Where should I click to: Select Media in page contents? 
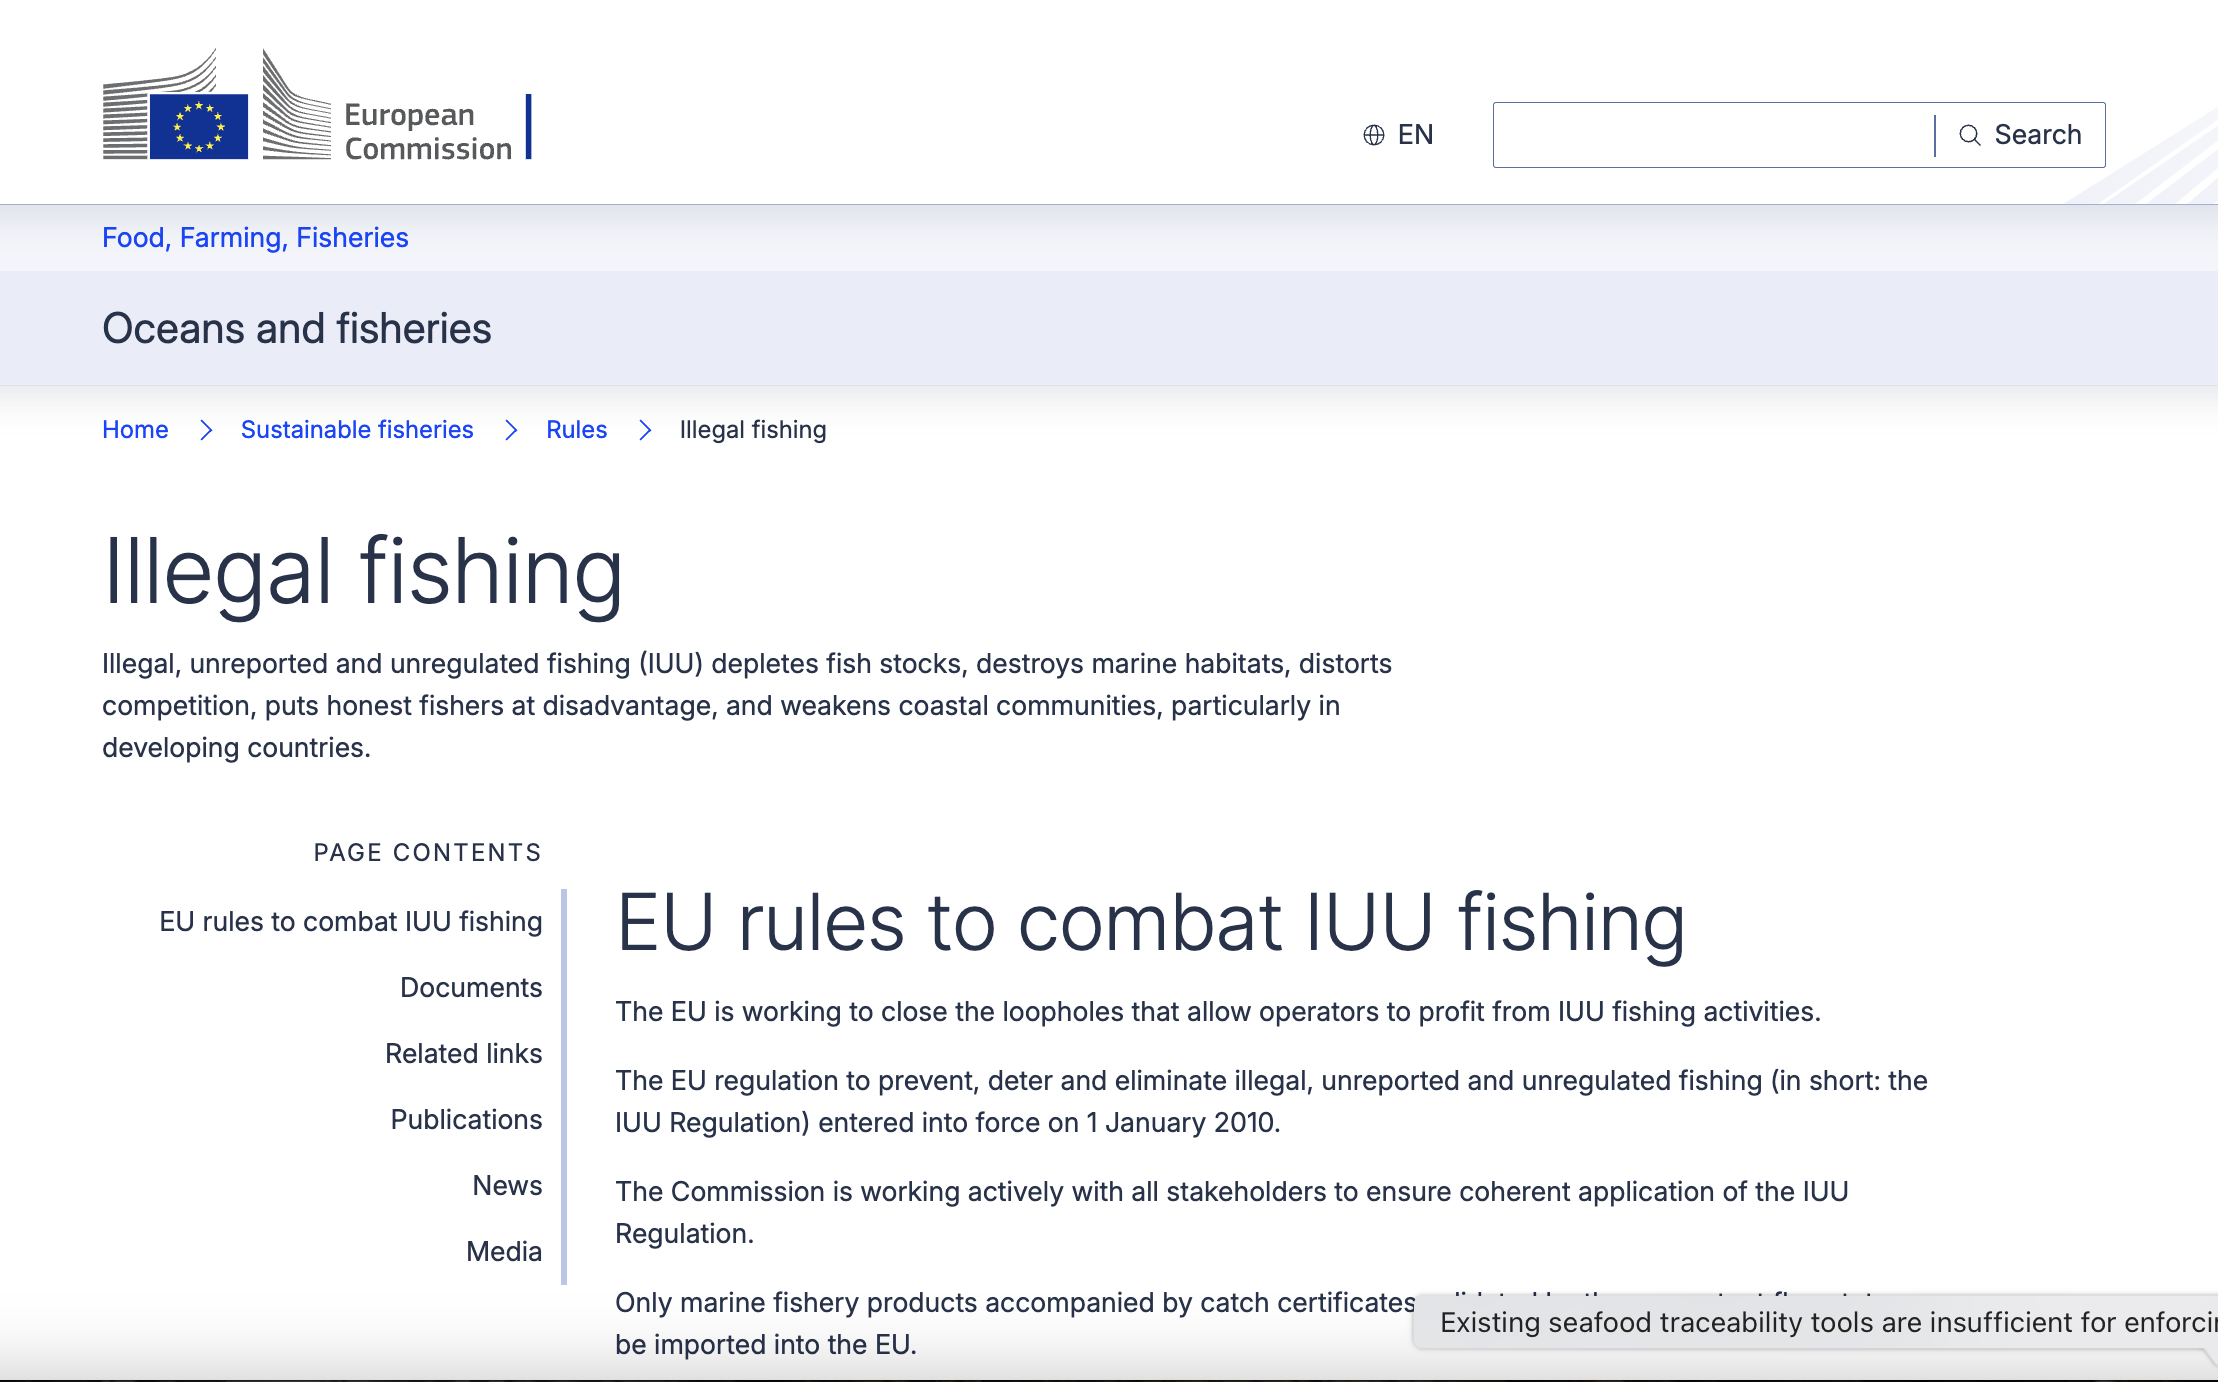tap(504, 1251)
